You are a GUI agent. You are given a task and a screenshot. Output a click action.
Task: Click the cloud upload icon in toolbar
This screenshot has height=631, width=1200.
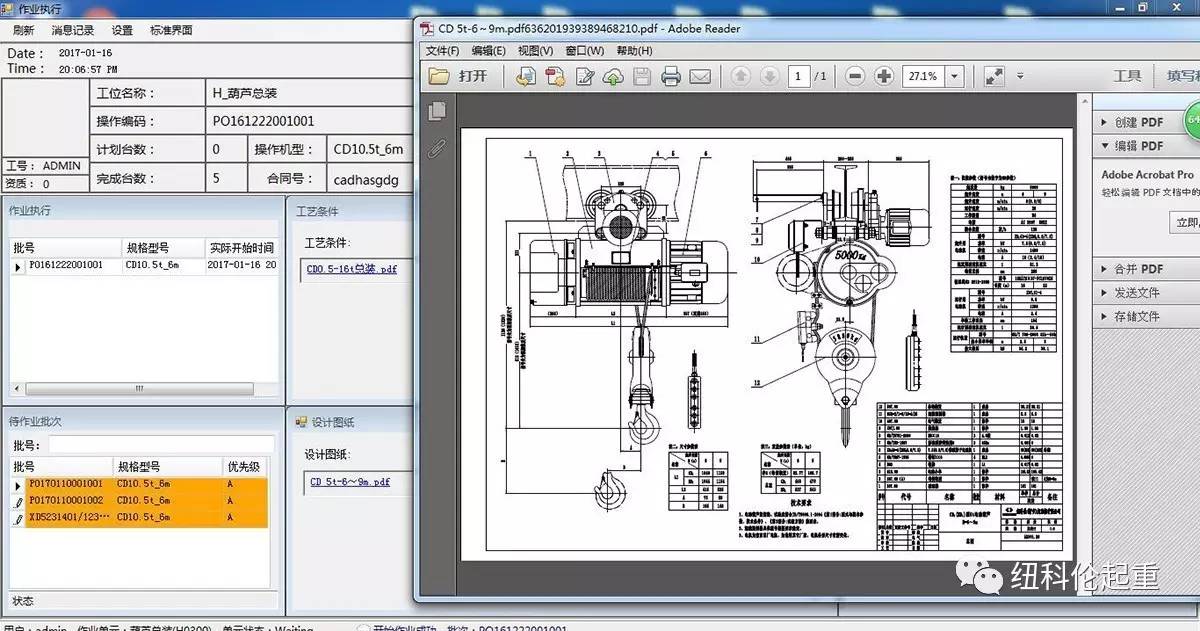[x=613, y=76]
